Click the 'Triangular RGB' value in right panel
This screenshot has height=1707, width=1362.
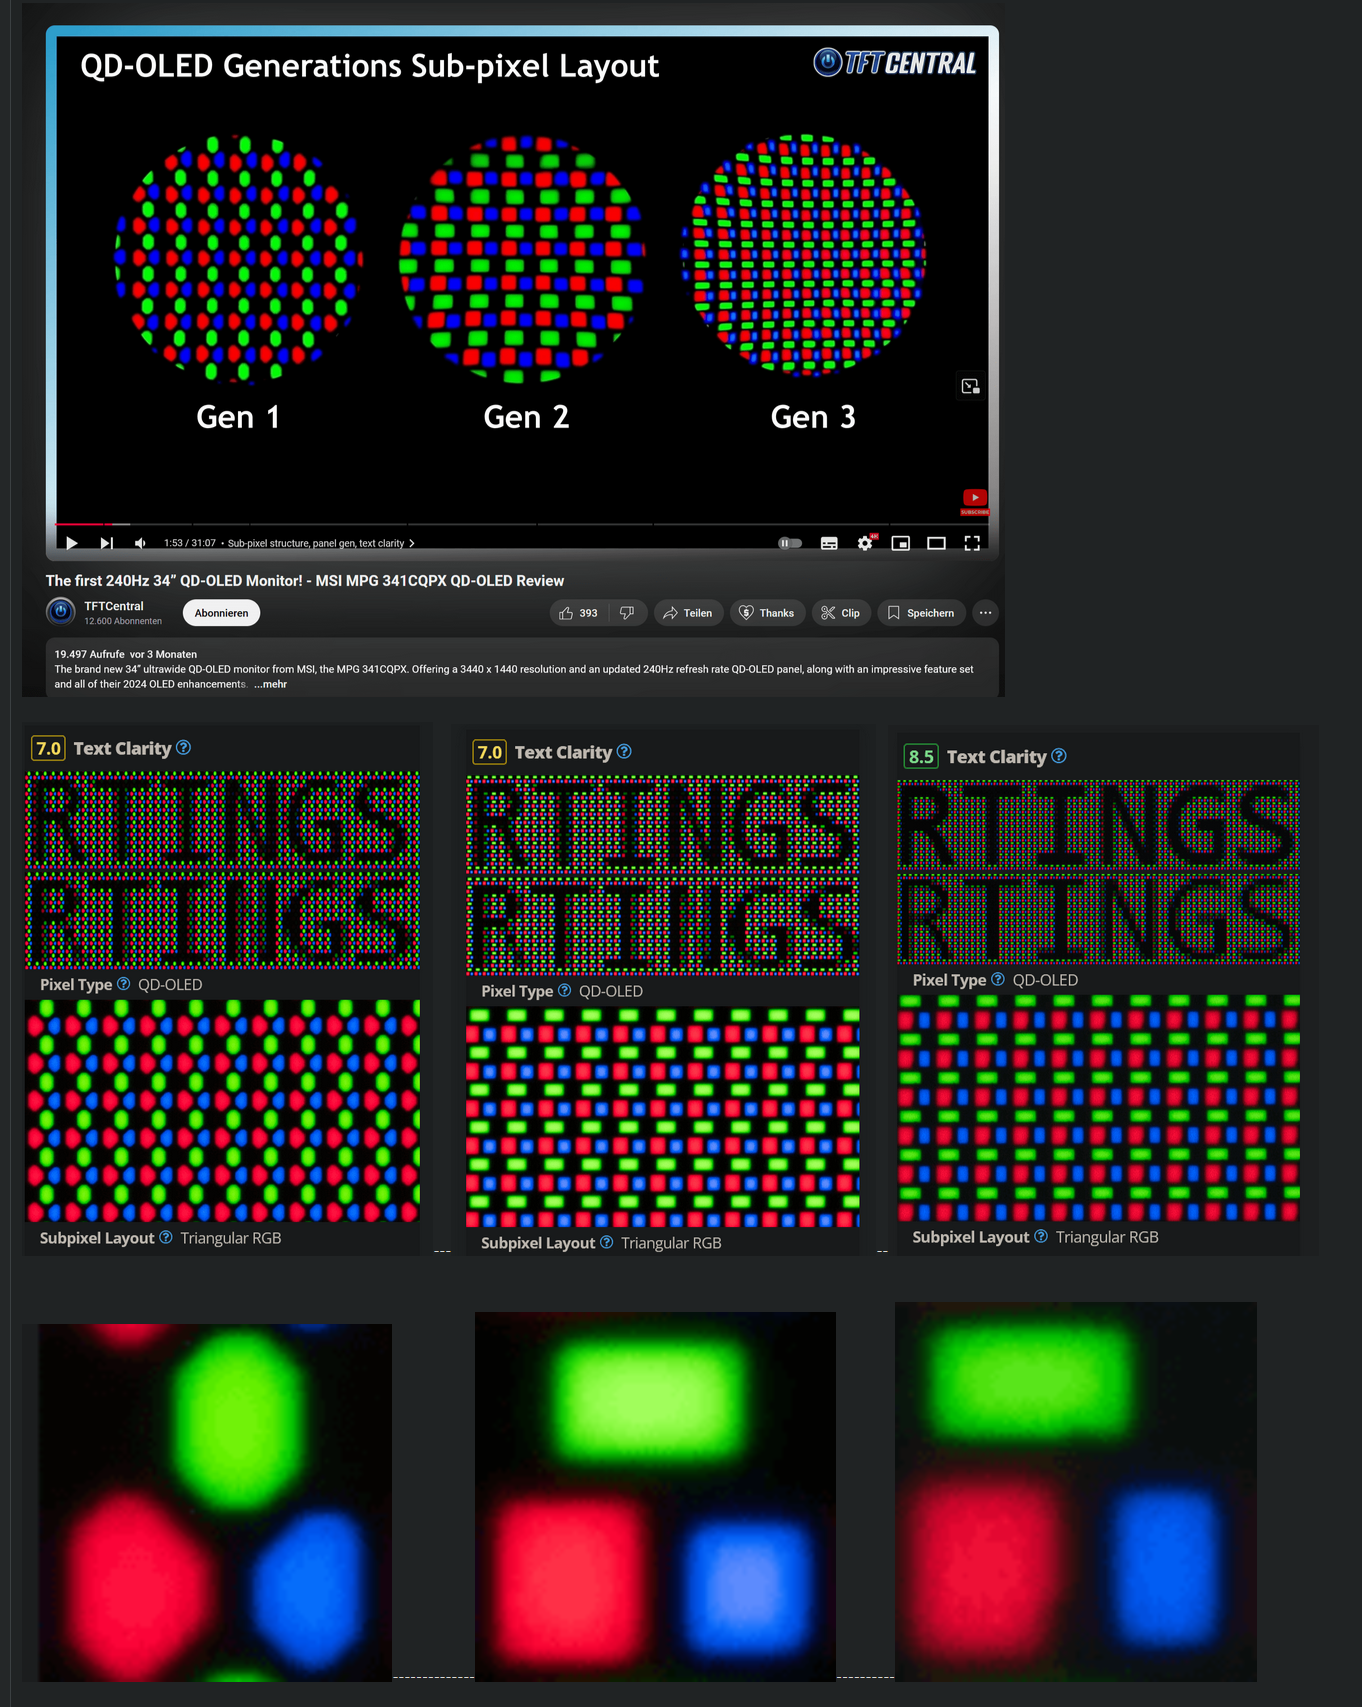(x=1107, y=1237)
